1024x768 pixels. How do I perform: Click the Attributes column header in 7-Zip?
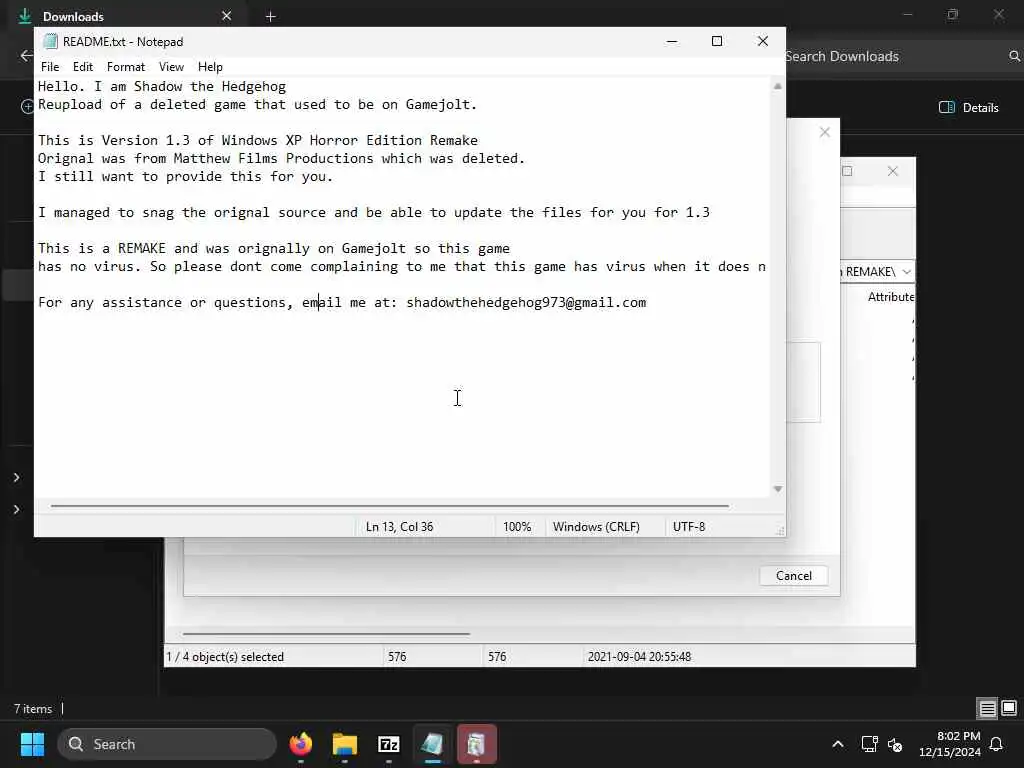pyautogui.click(x=890, y=296)
